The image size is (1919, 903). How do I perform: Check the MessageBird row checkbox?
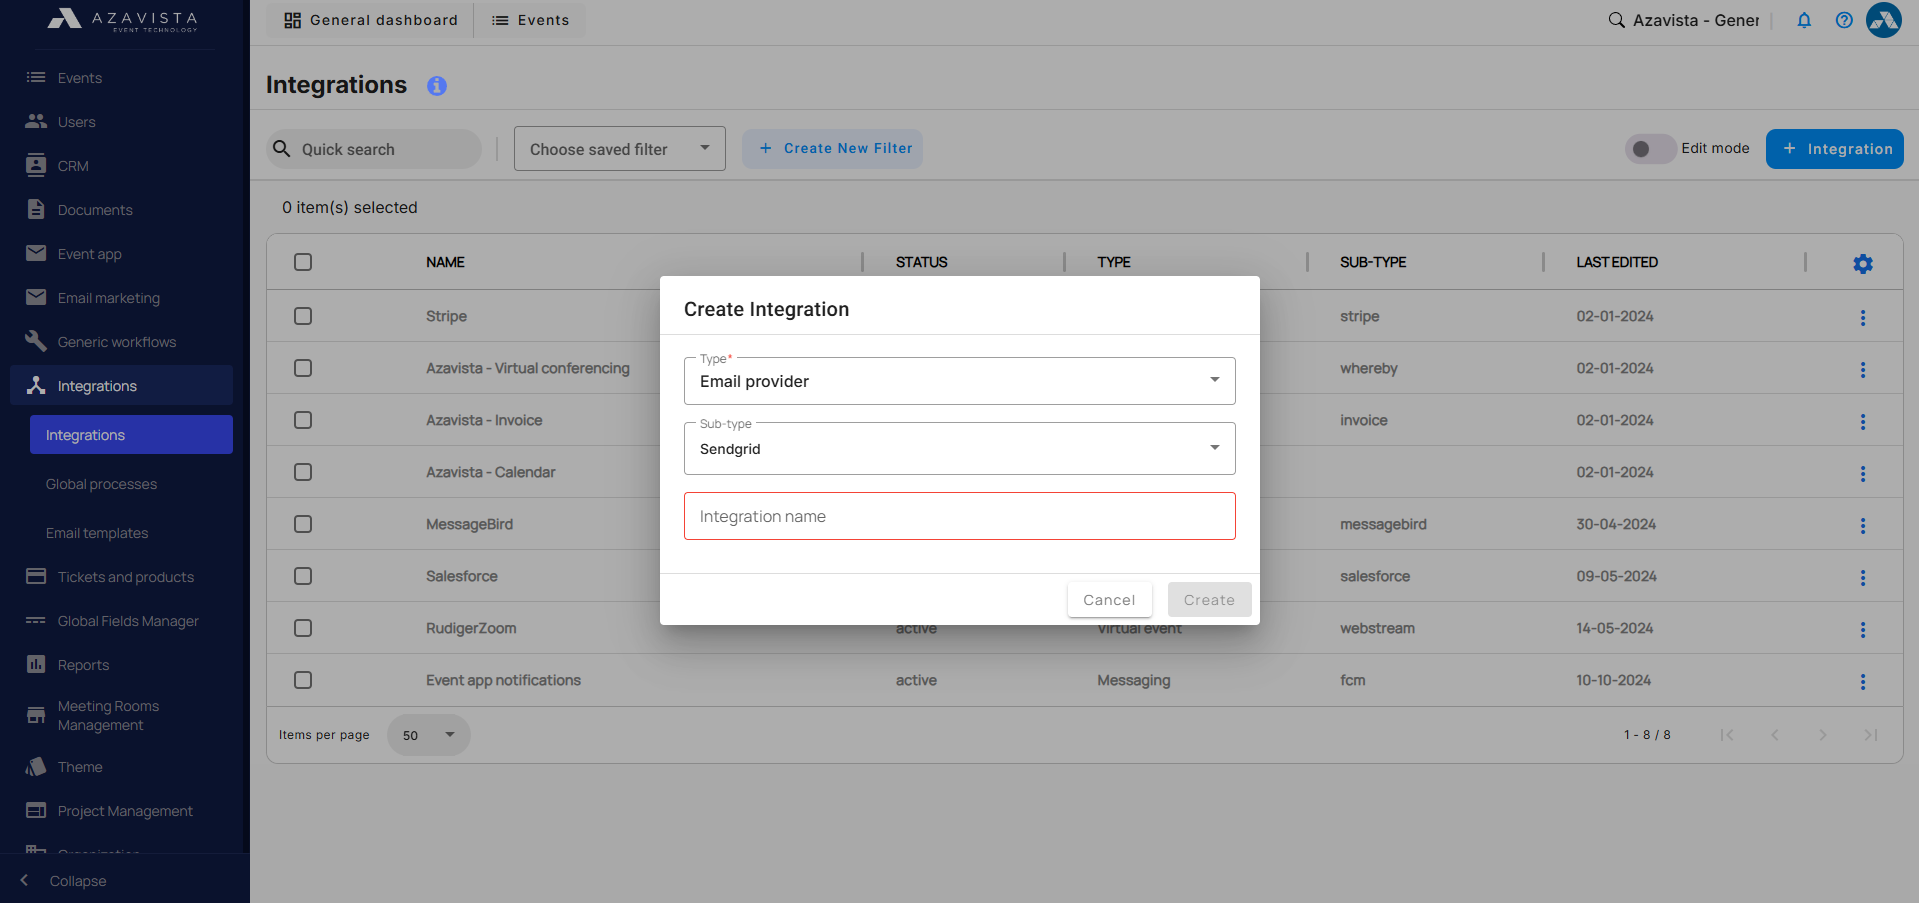(x=303, y=524)
